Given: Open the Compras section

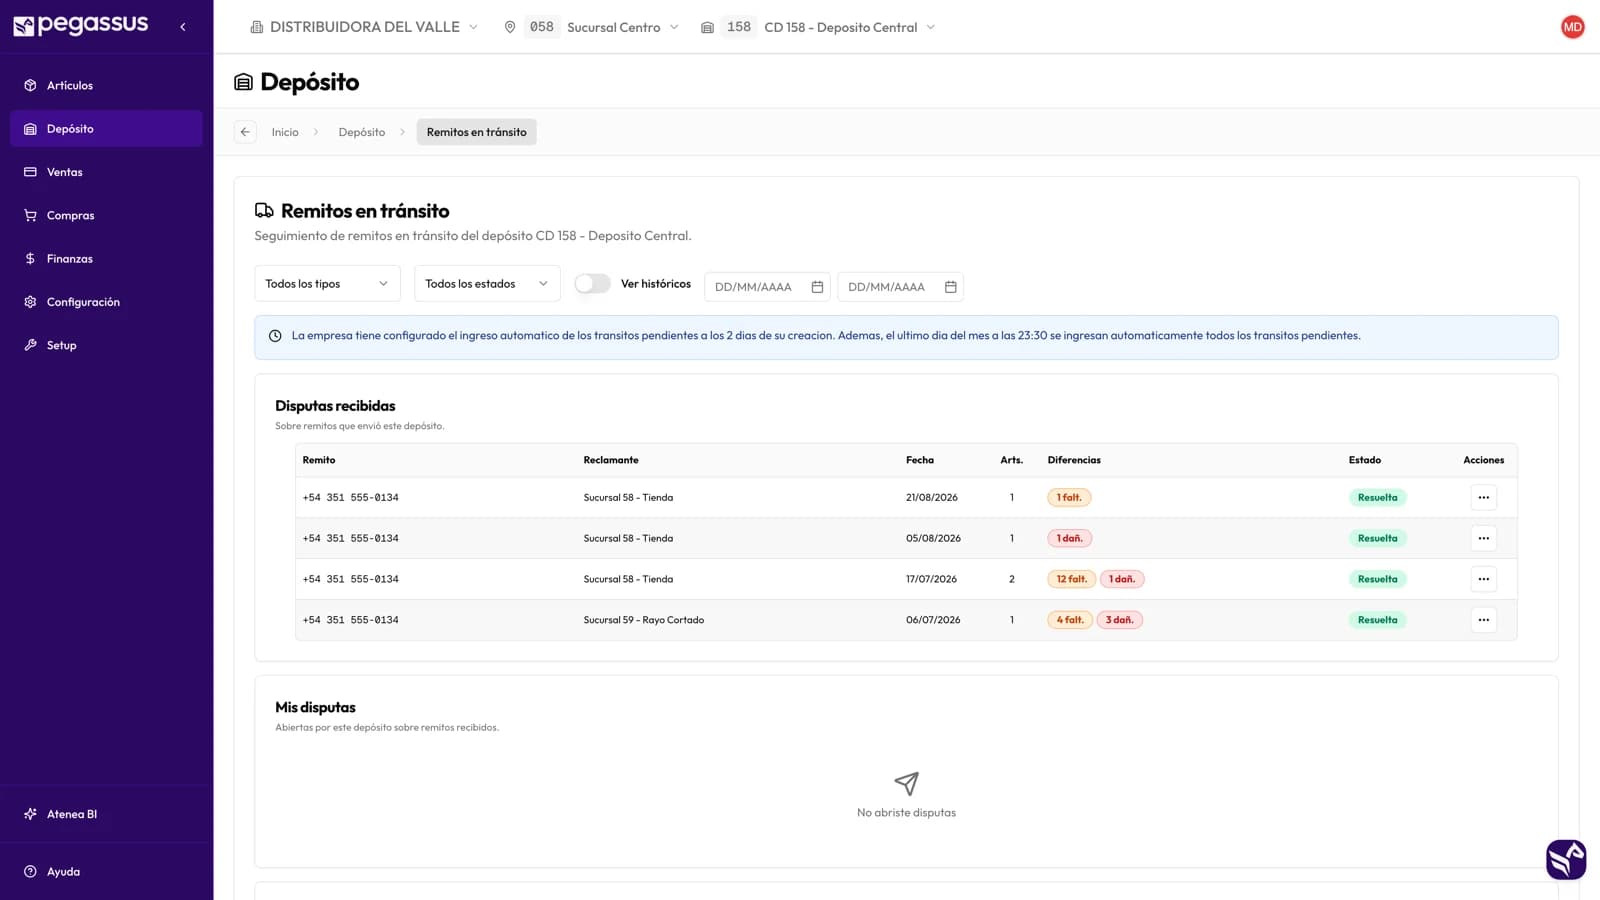Looking at the screenshot, I should click(x=106, y=215).
